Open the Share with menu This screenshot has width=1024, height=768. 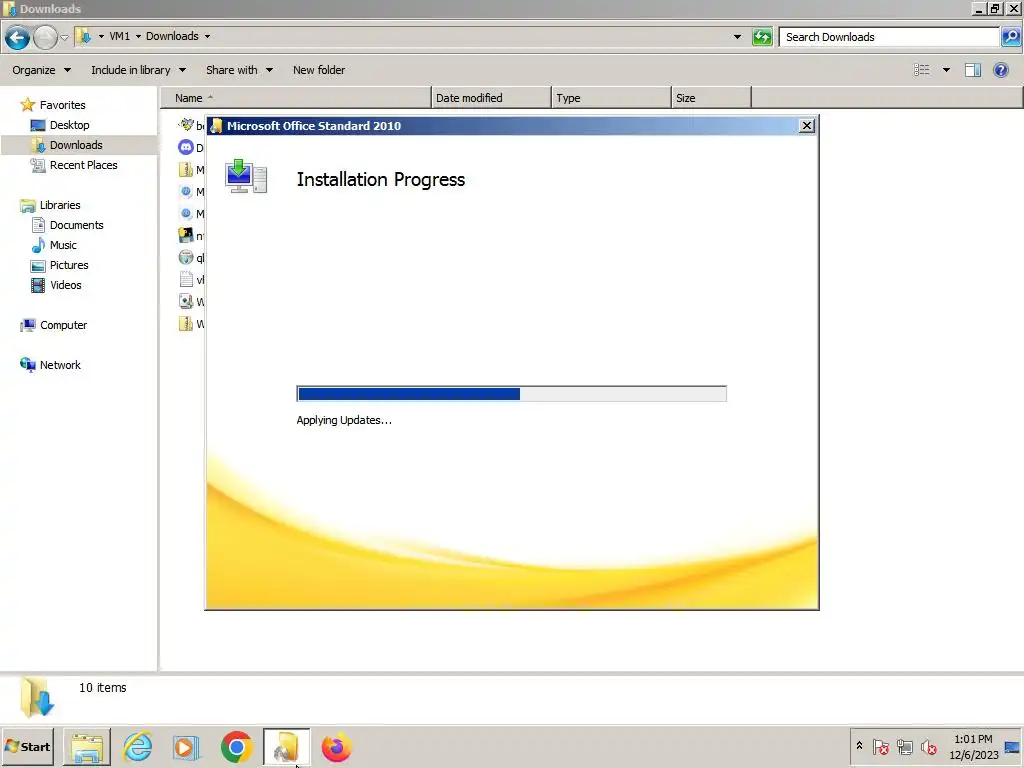pyautogui.click(x=239, y=70)
